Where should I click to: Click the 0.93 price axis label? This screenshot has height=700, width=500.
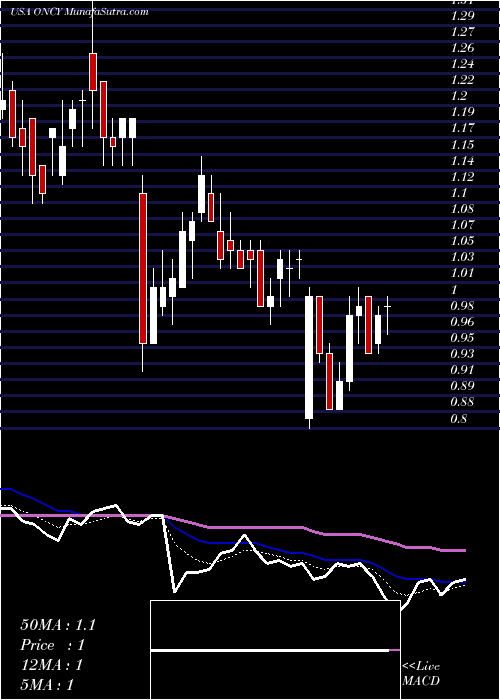(462, 354)
